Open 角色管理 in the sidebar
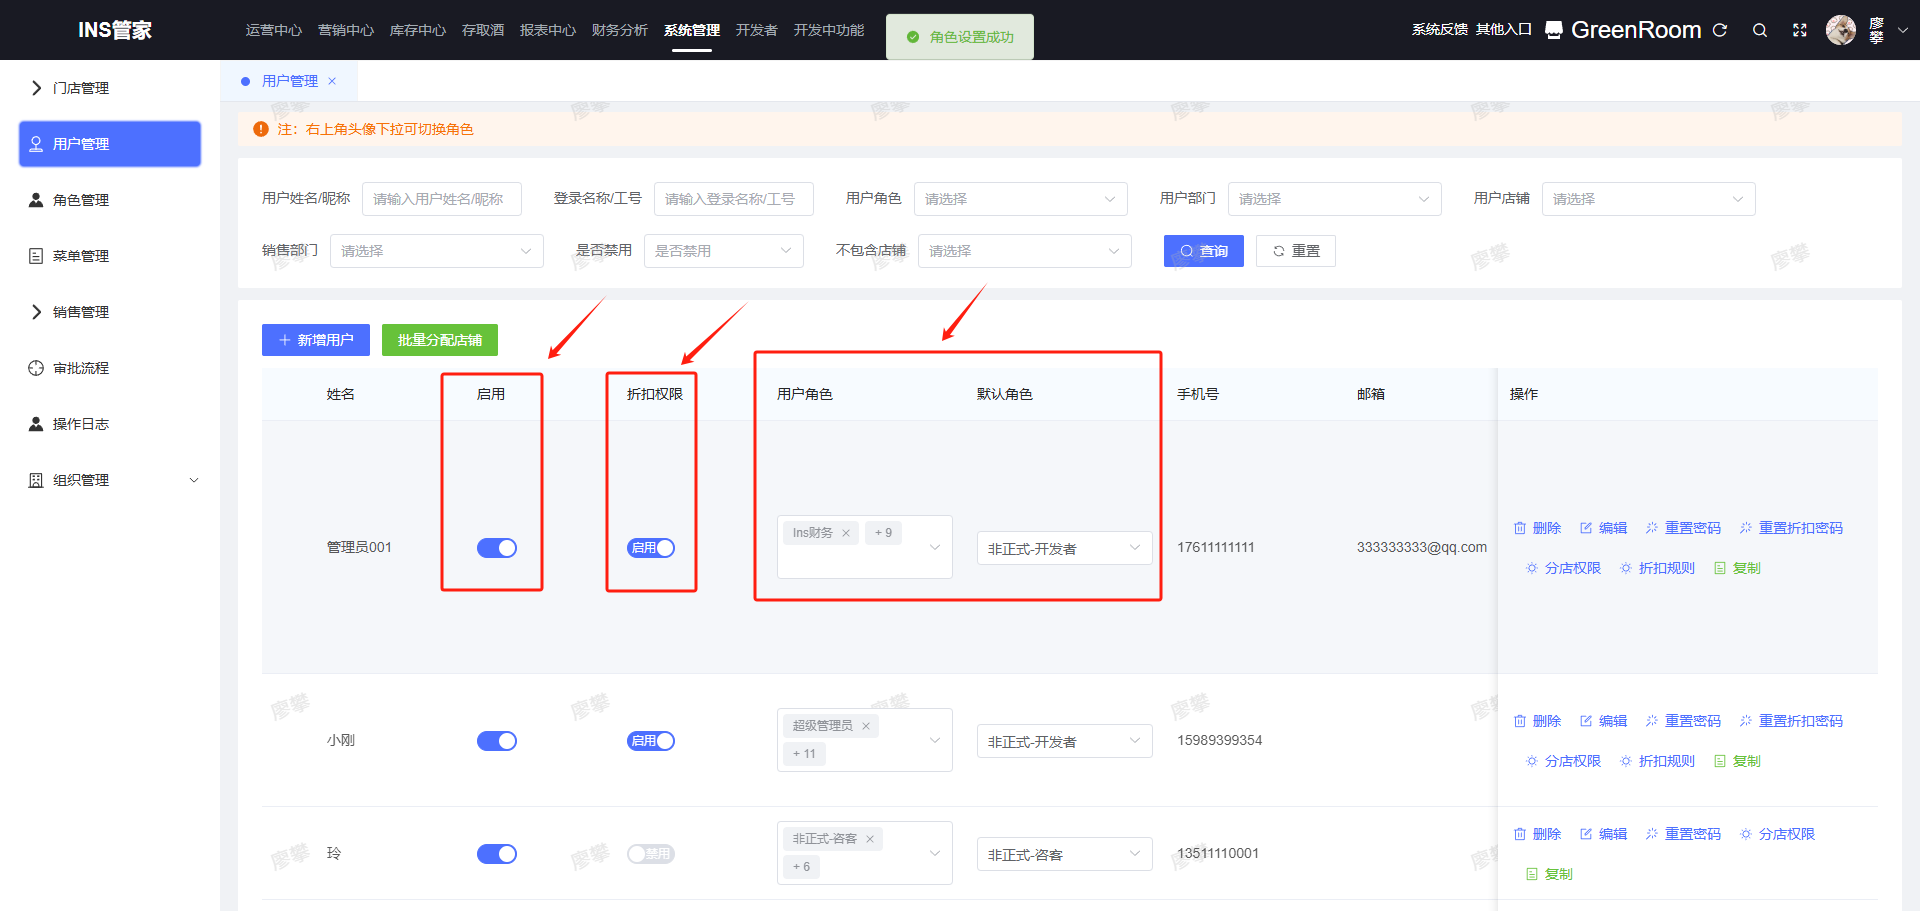Image resolution: width=1920 pixels, height=911 pixels. pos(110,200)
